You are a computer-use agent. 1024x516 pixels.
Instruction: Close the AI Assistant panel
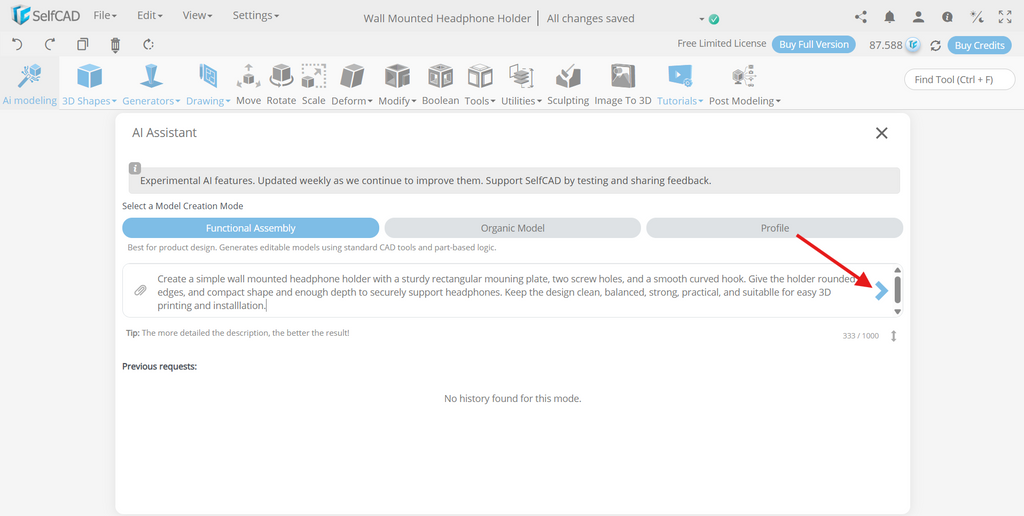(882, 133)
